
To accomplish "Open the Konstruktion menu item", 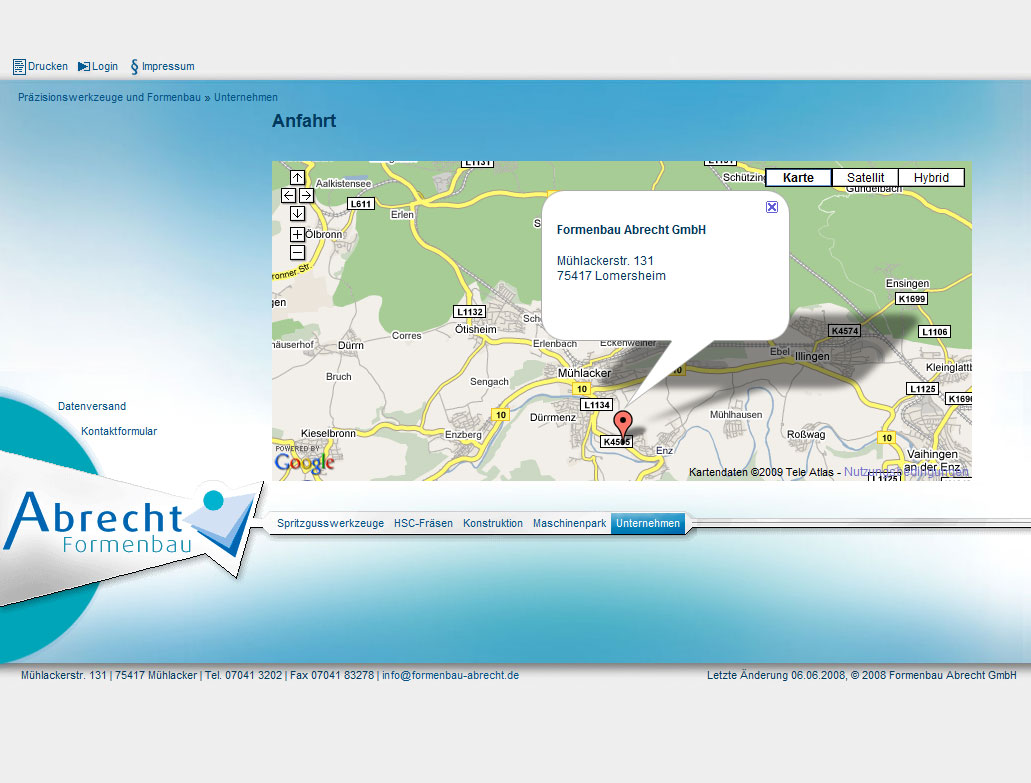I will point(493,523).
